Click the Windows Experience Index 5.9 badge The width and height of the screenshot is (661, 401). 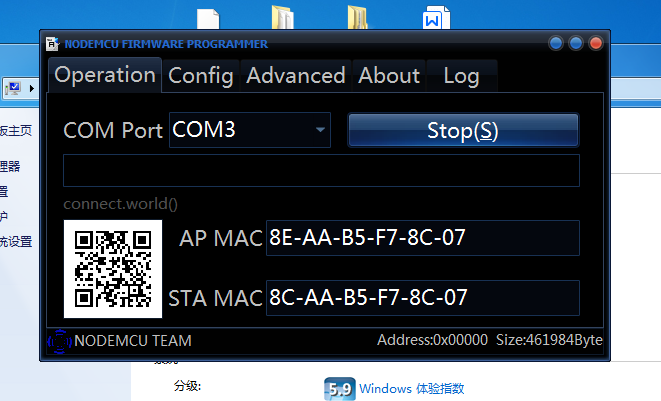pos(339,389)
